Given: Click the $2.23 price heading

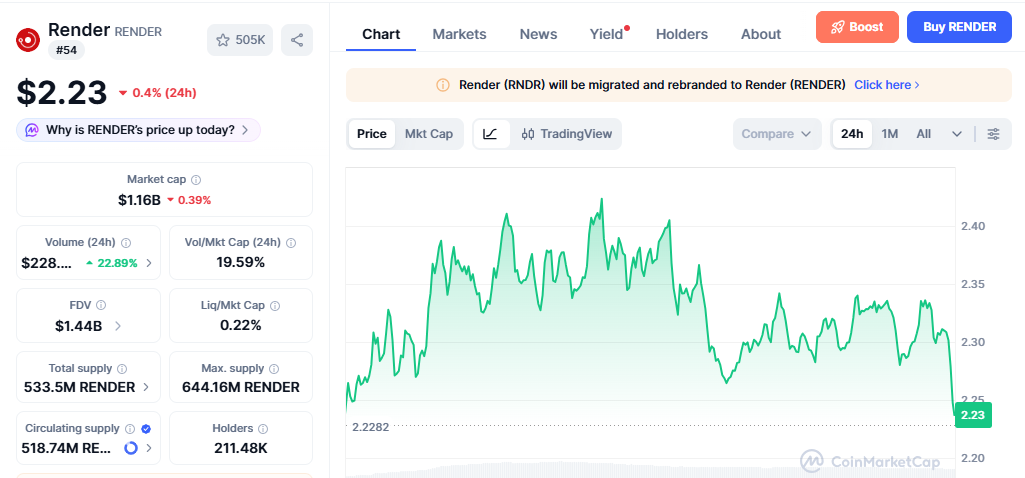Looking at the screenshot, I should pyautogui.click(x=61, y=92).
